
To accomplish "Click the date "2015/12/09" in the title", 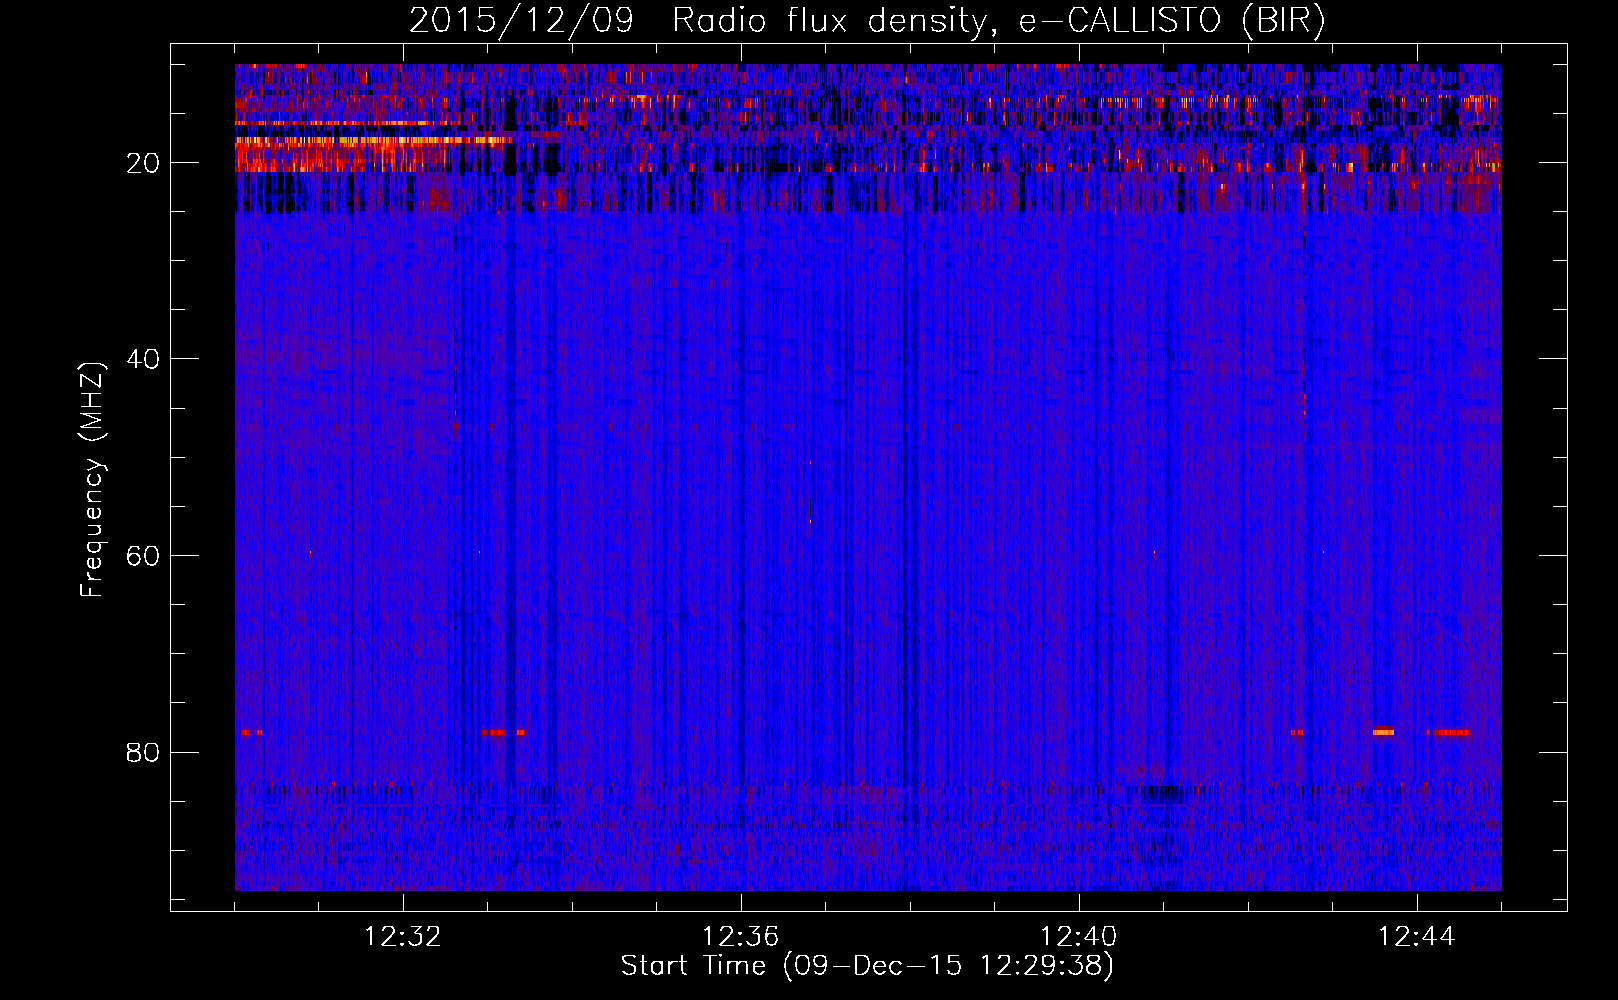I will coord(521,21).
